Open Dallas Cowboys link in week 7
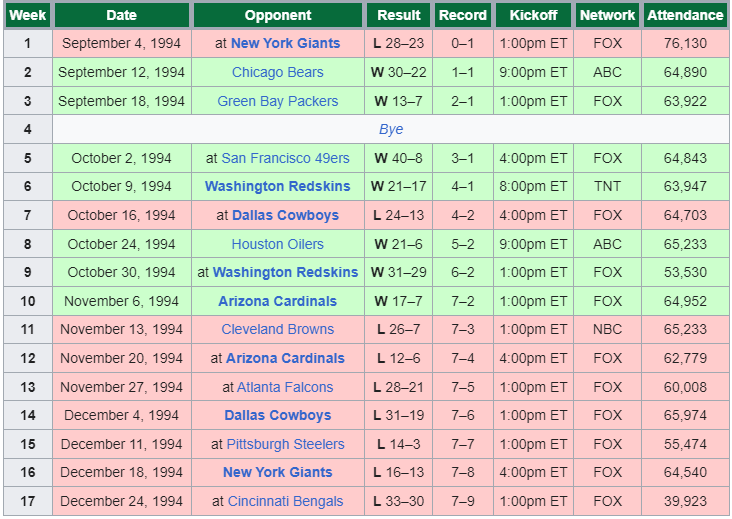 point(285,215)
